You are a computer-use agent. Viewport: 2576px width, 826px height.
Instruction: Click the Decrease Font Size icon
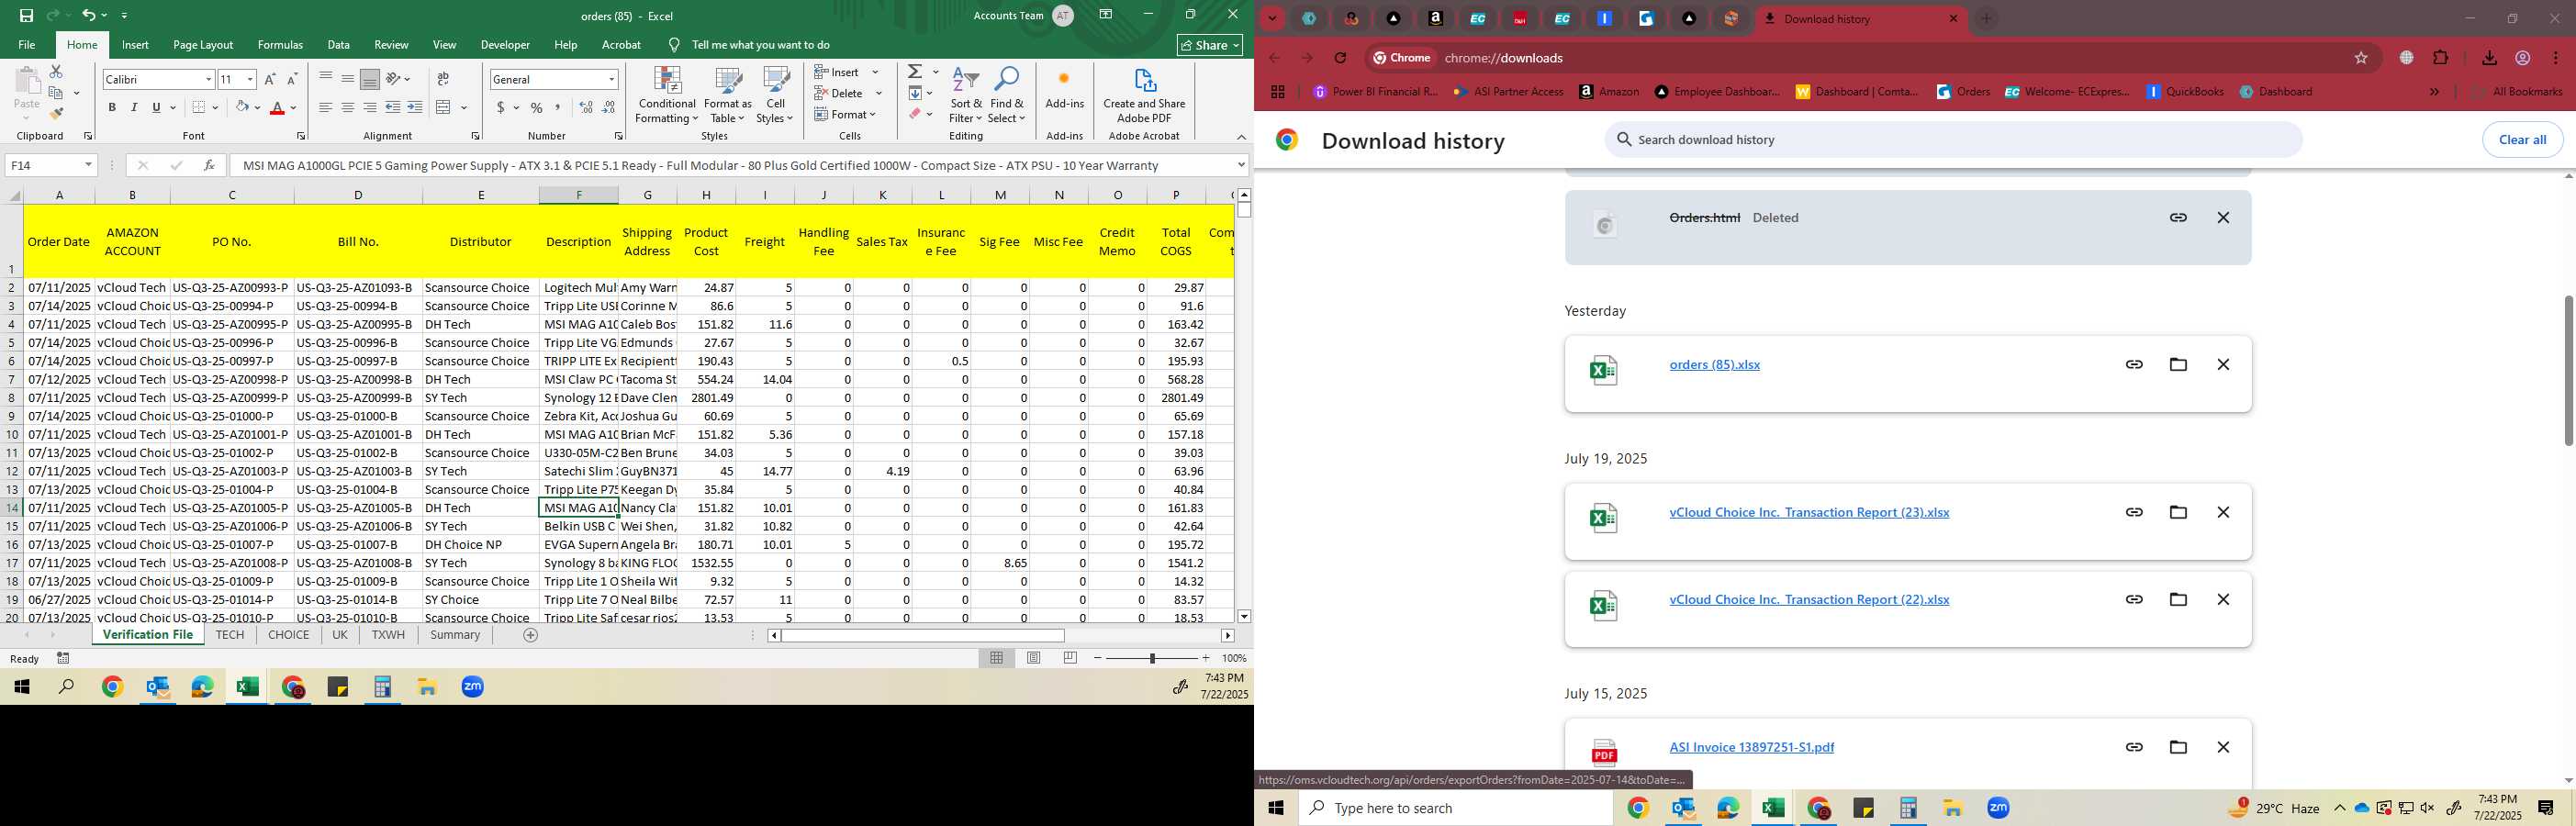tap(292, 79)
